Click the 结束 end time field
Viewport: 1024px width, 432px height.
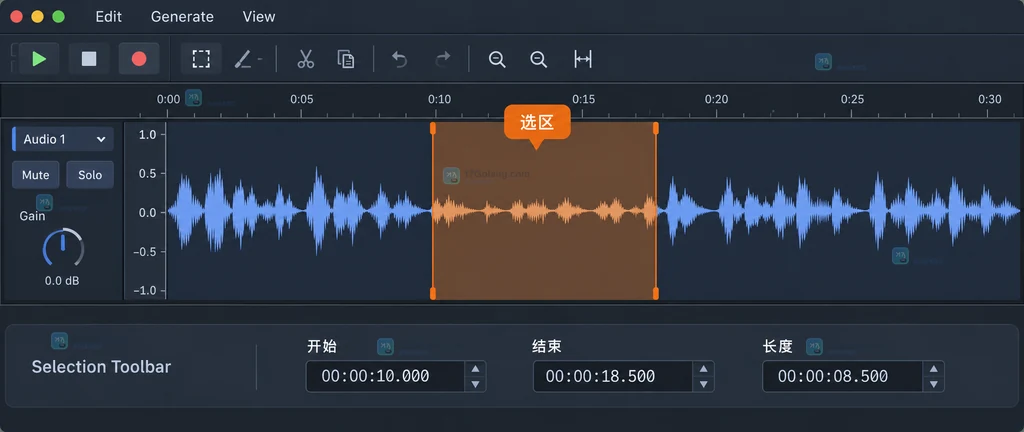coord(613,377)
